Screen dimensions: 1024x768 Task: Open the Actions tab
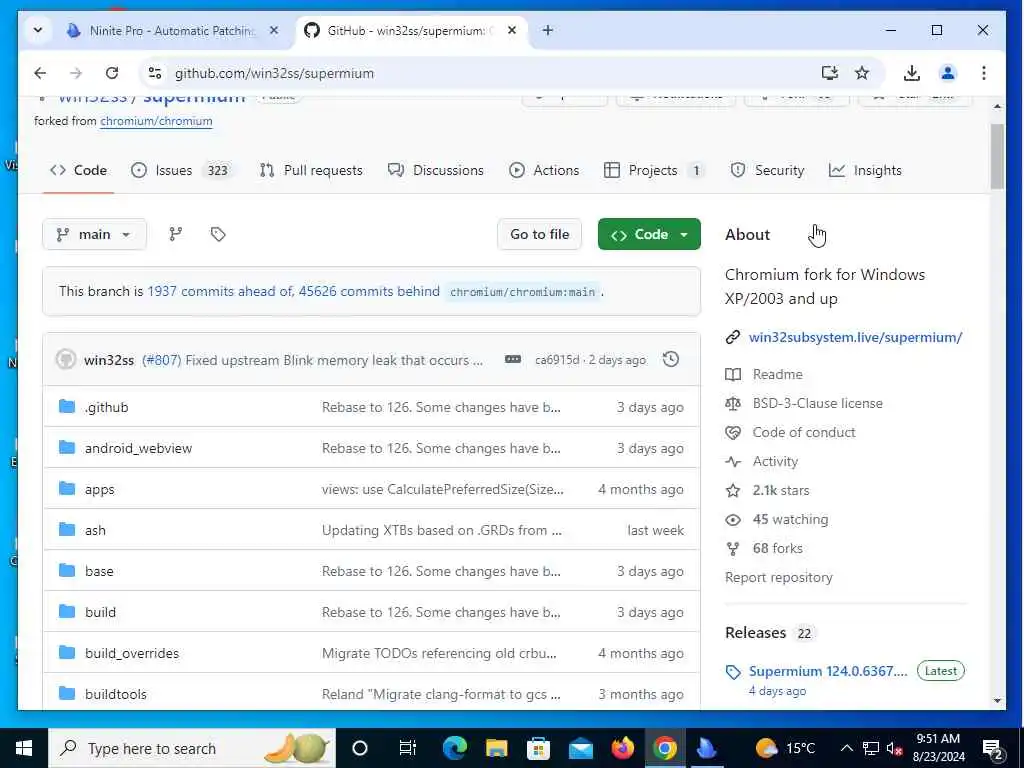544,170
